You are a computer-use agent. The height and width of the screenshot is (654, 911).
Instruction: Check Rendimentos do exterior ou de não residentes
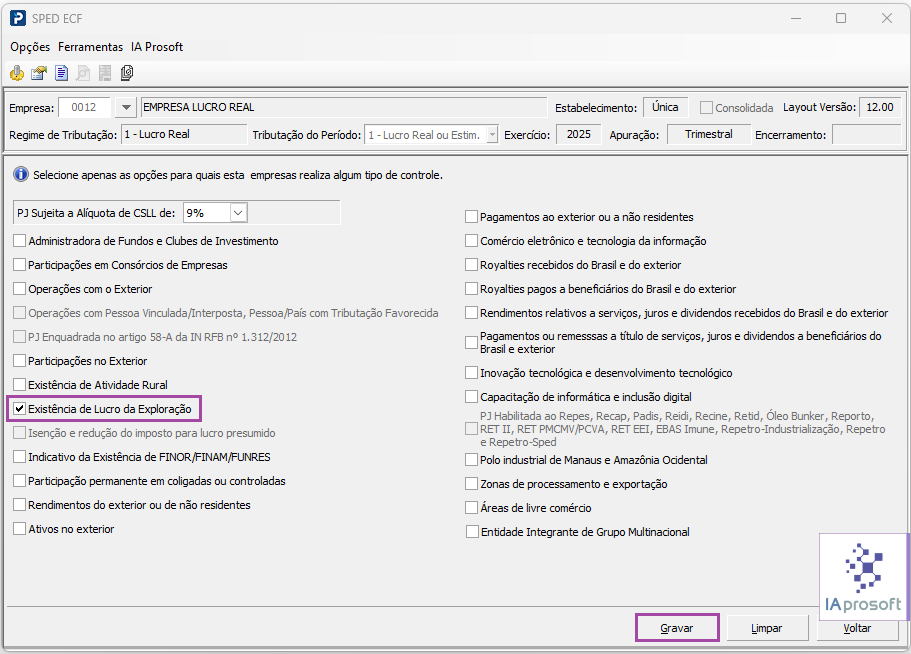coord(20,505)
